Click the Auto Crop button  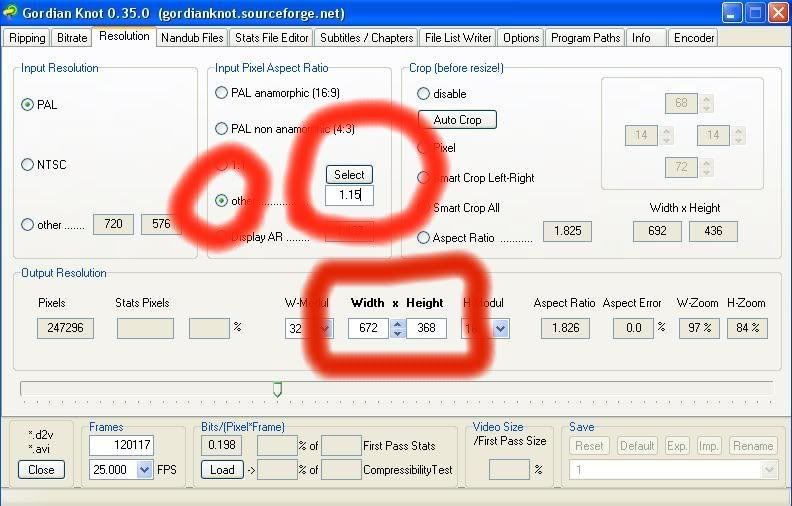point(457,120)
